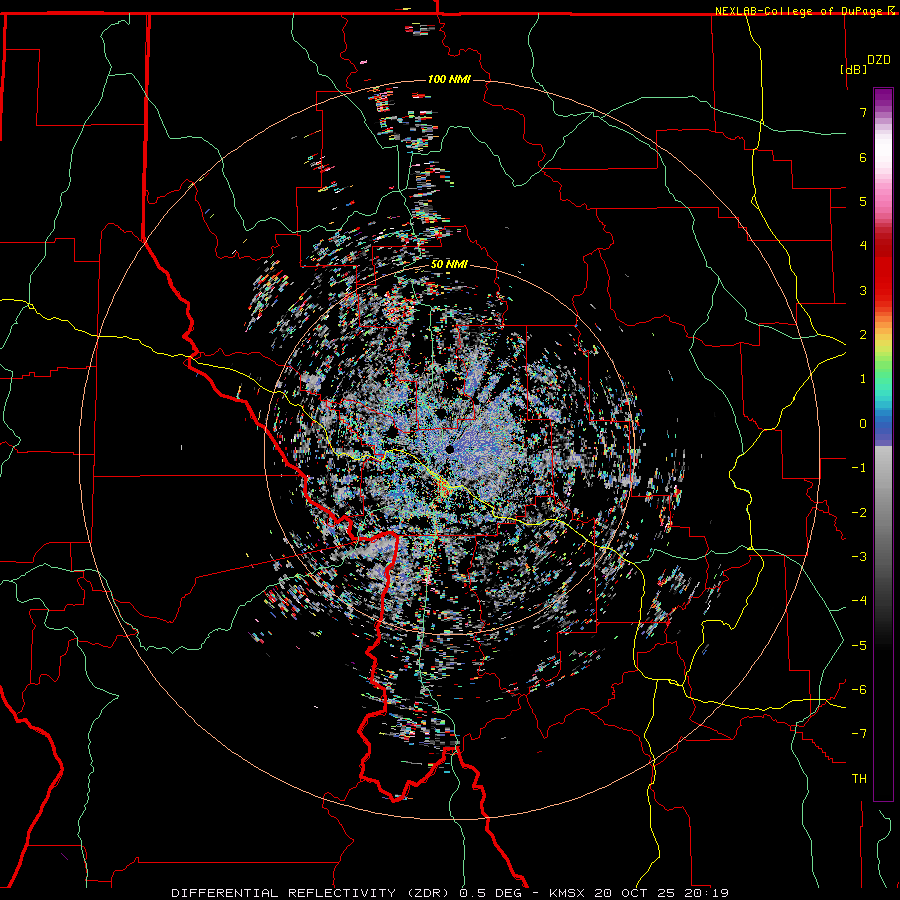Image resolution: width=900 pixels, height=900 pixels.
Task: Click the DZD legend title
Action: (879, 60)
